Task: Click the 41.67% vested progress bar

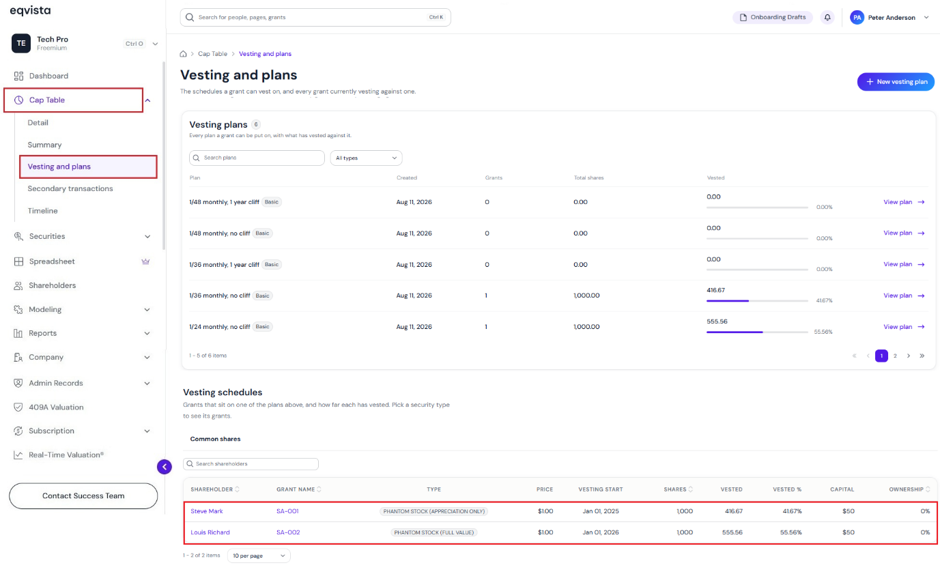Action: [757, 300]
